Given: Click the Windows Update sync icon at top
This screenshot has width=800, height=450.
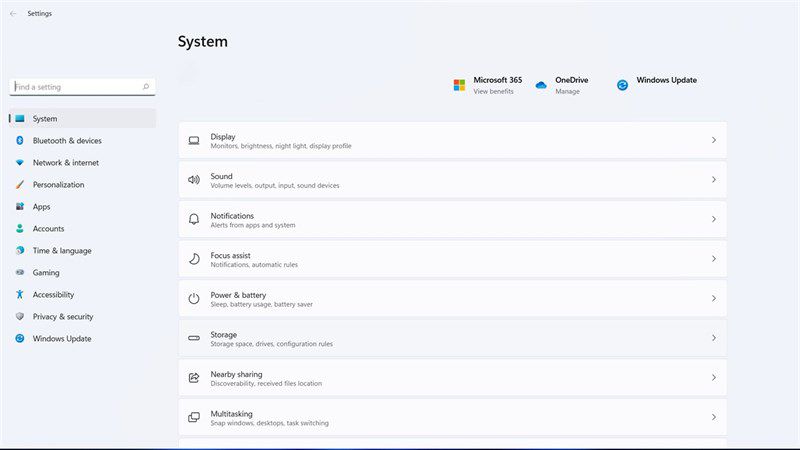Looking at the screenshot, I should tap(622, 85).
